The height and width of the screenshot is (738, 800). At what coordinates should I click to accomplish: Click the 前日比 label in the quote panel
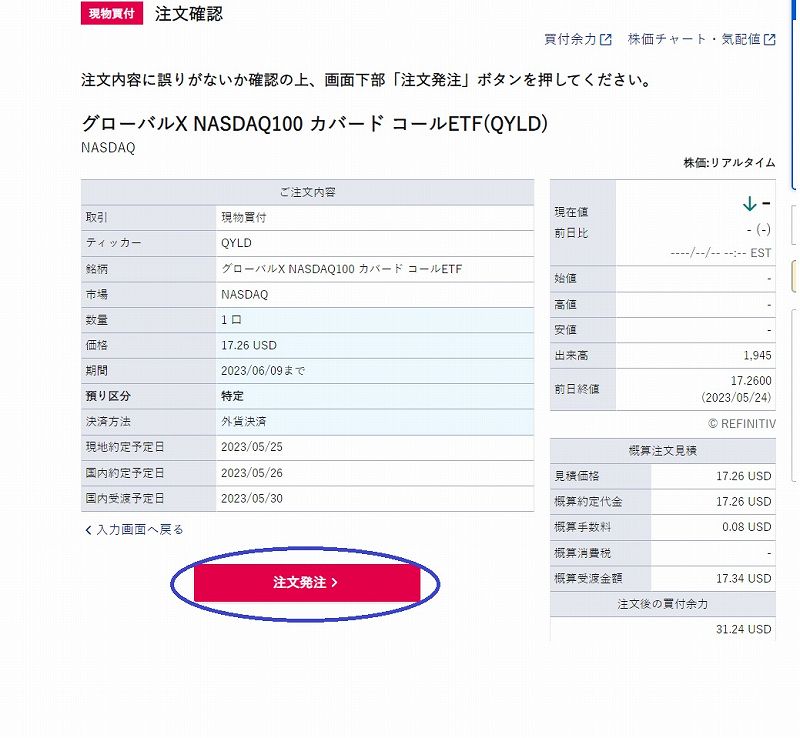pyautogui.click(x=571, y=233)
